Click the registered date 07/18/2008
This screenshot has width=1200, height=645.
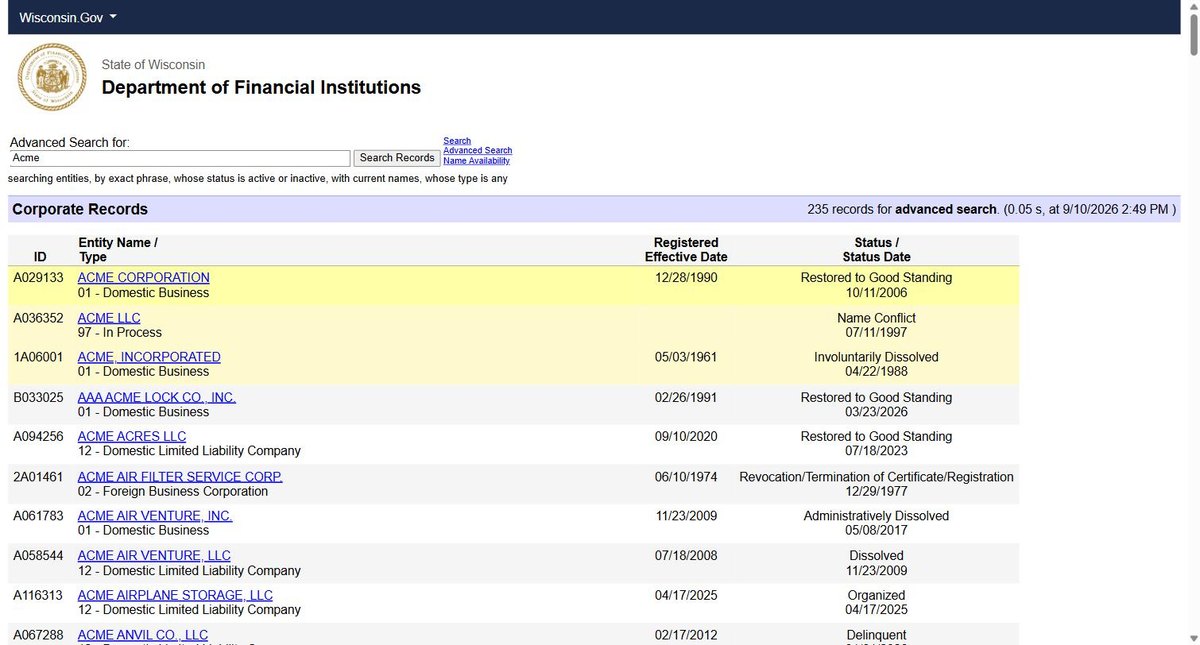(686, 556)
